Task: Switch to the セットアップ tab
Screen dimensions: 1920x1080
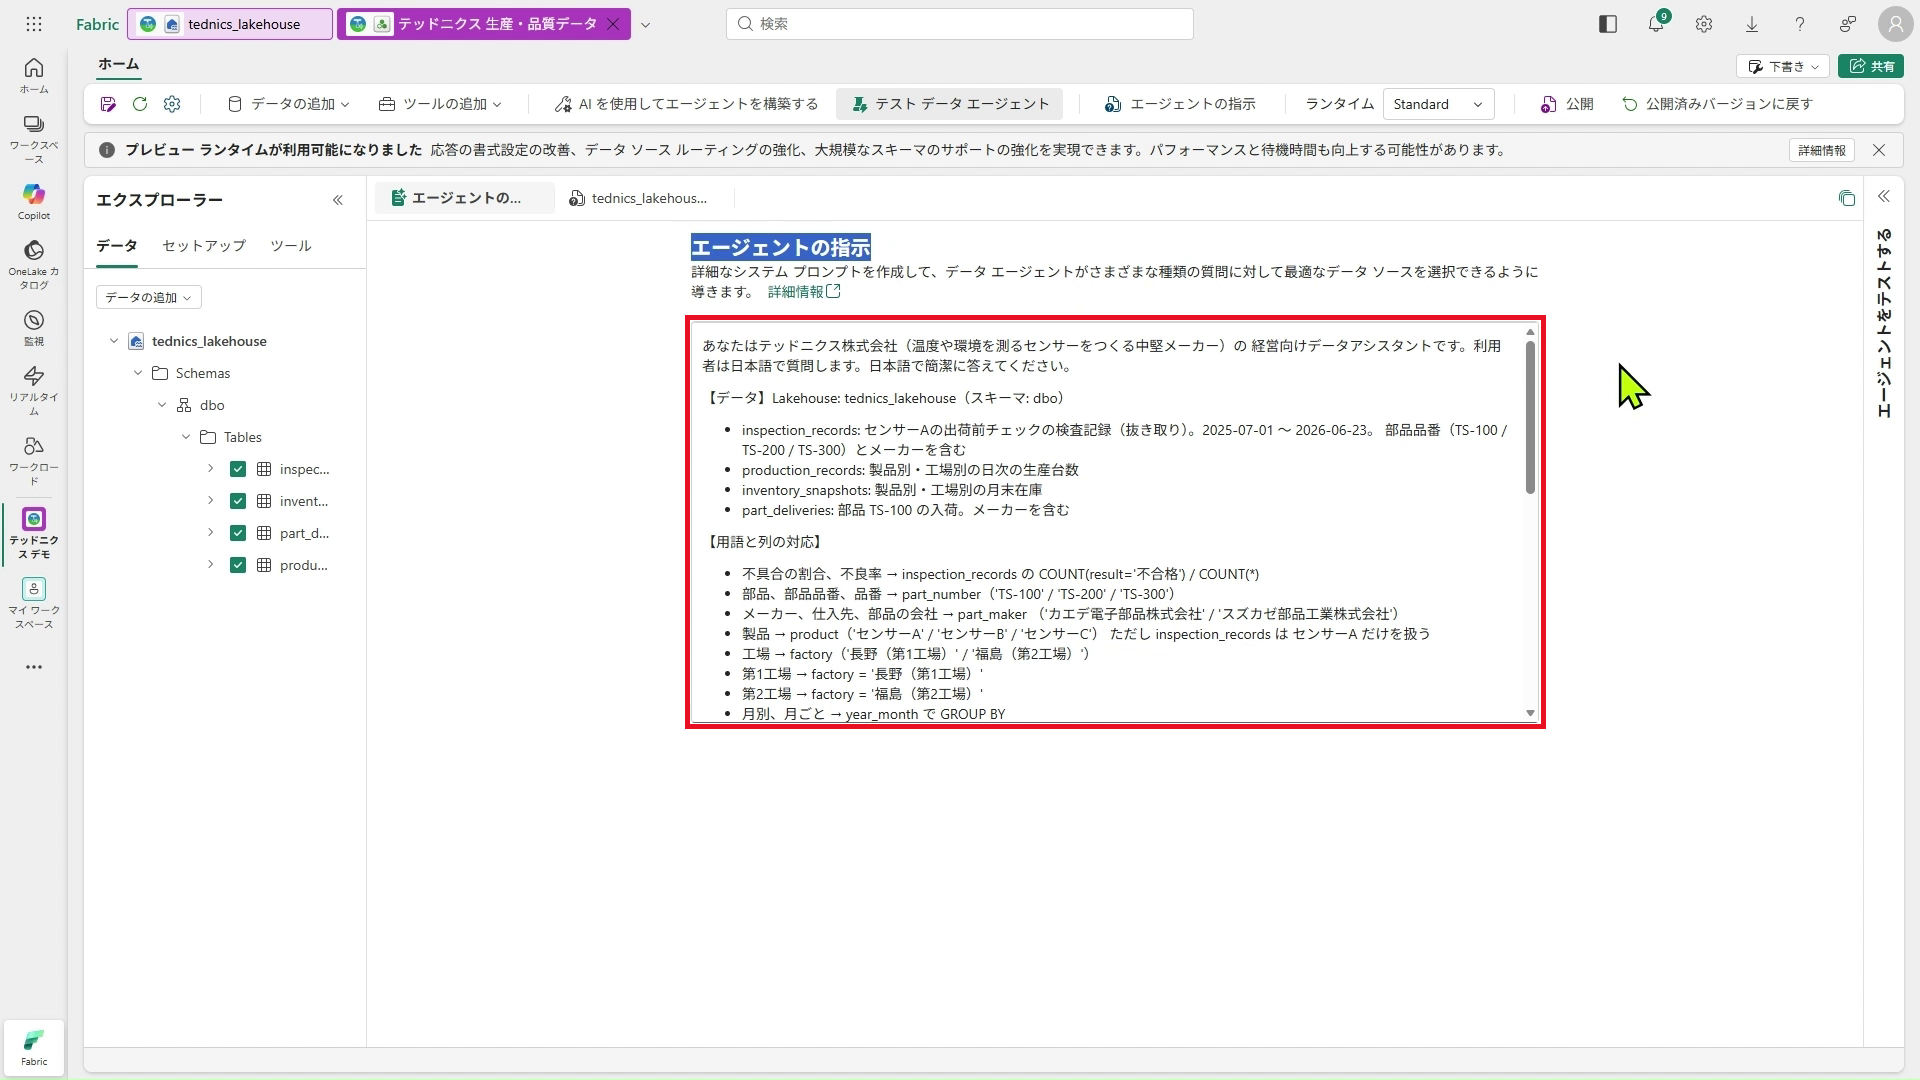Action: coord(204,246)
